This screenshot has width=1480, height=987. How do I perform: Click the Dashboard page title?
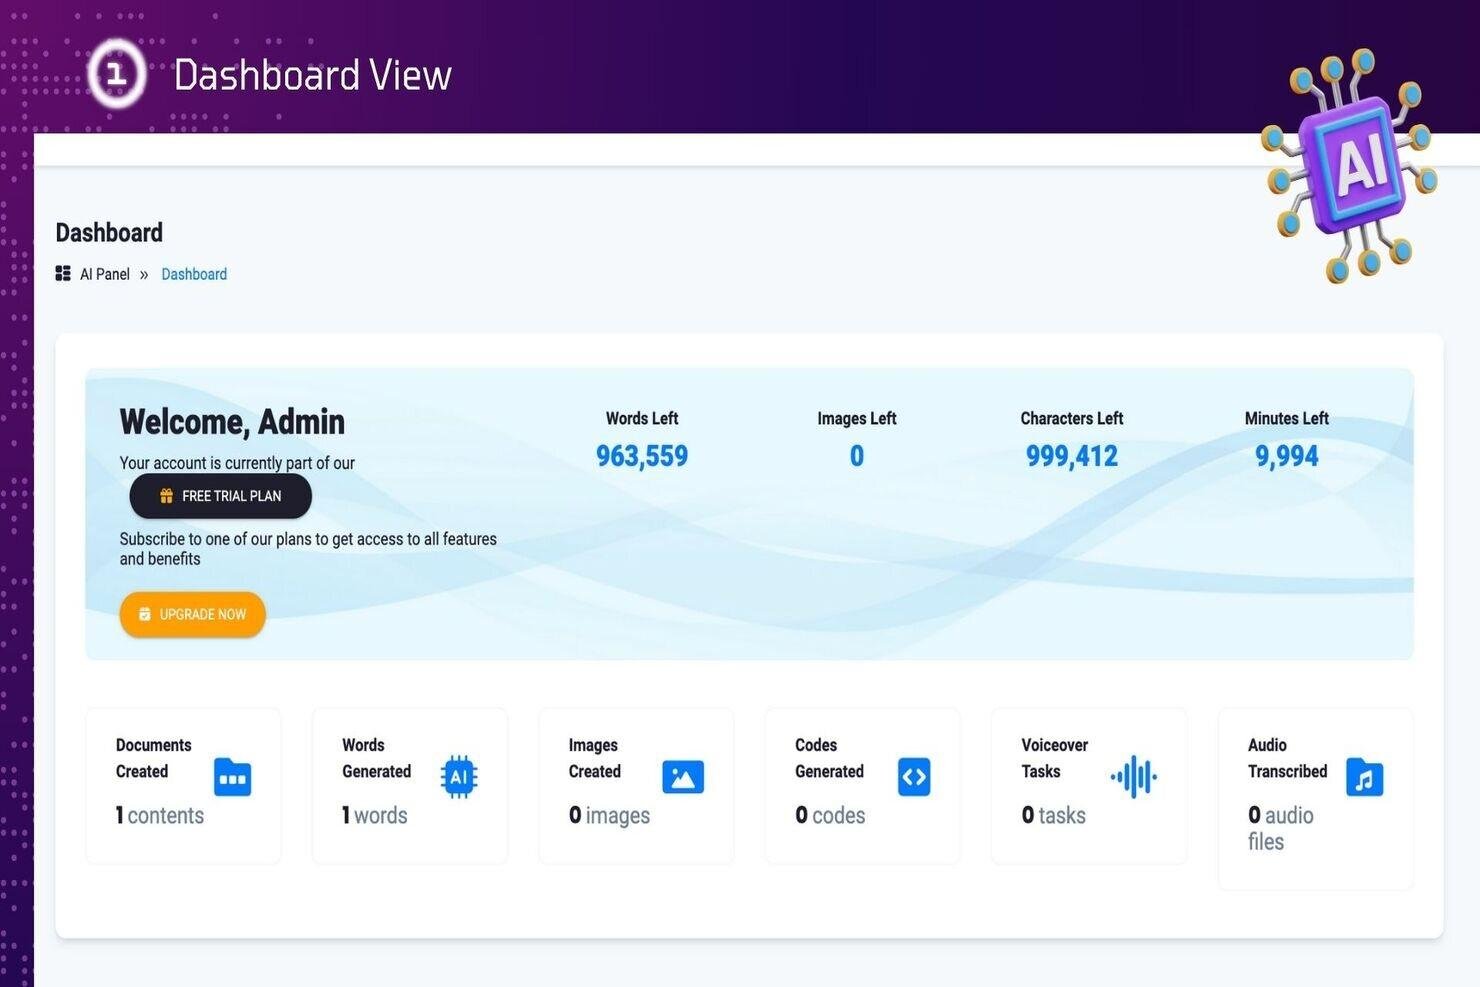tap(109, 233)
